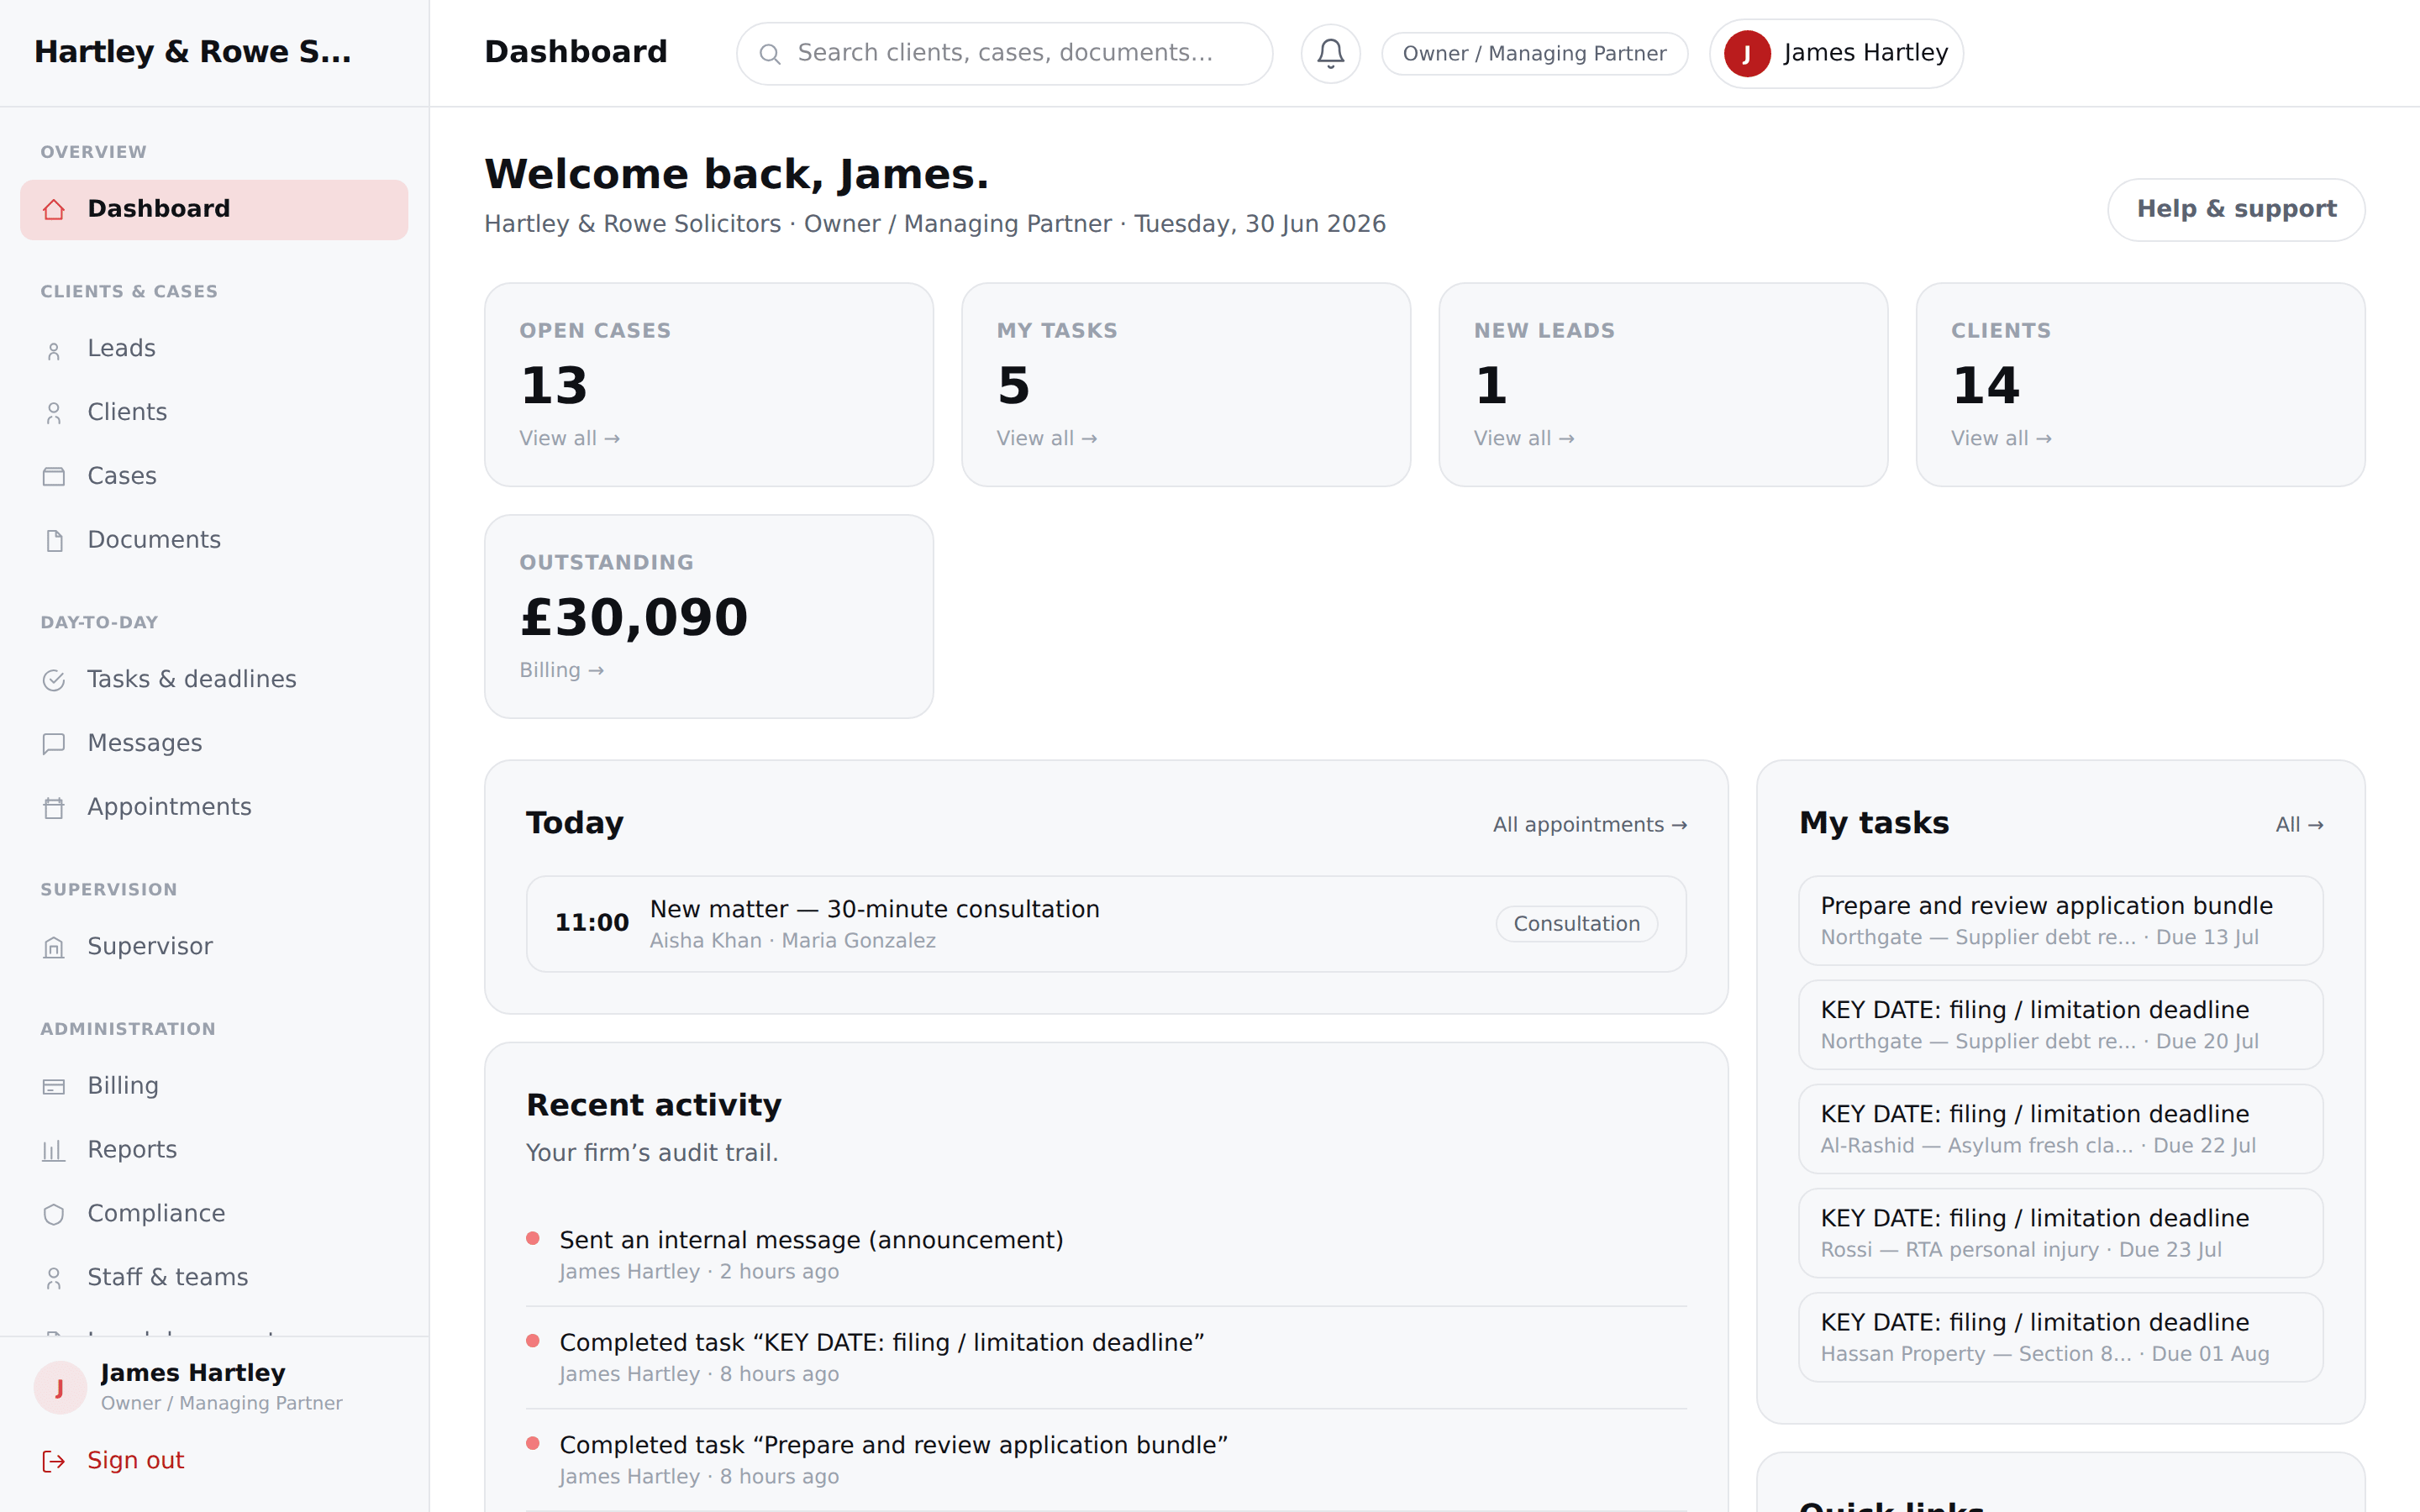Click the All link in My tasks
2420x1512 pixels.
point(2299,825)
